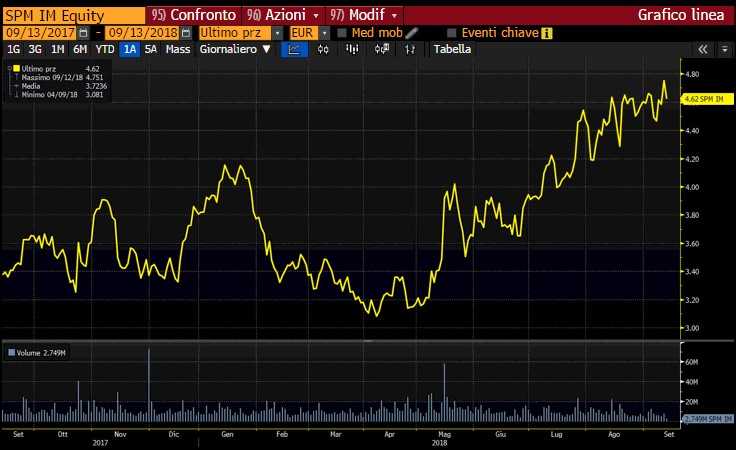This screenshot has width=736, height=450.
Task: Collapse the Ultimo prz legend expander
Action: [9, 69]
